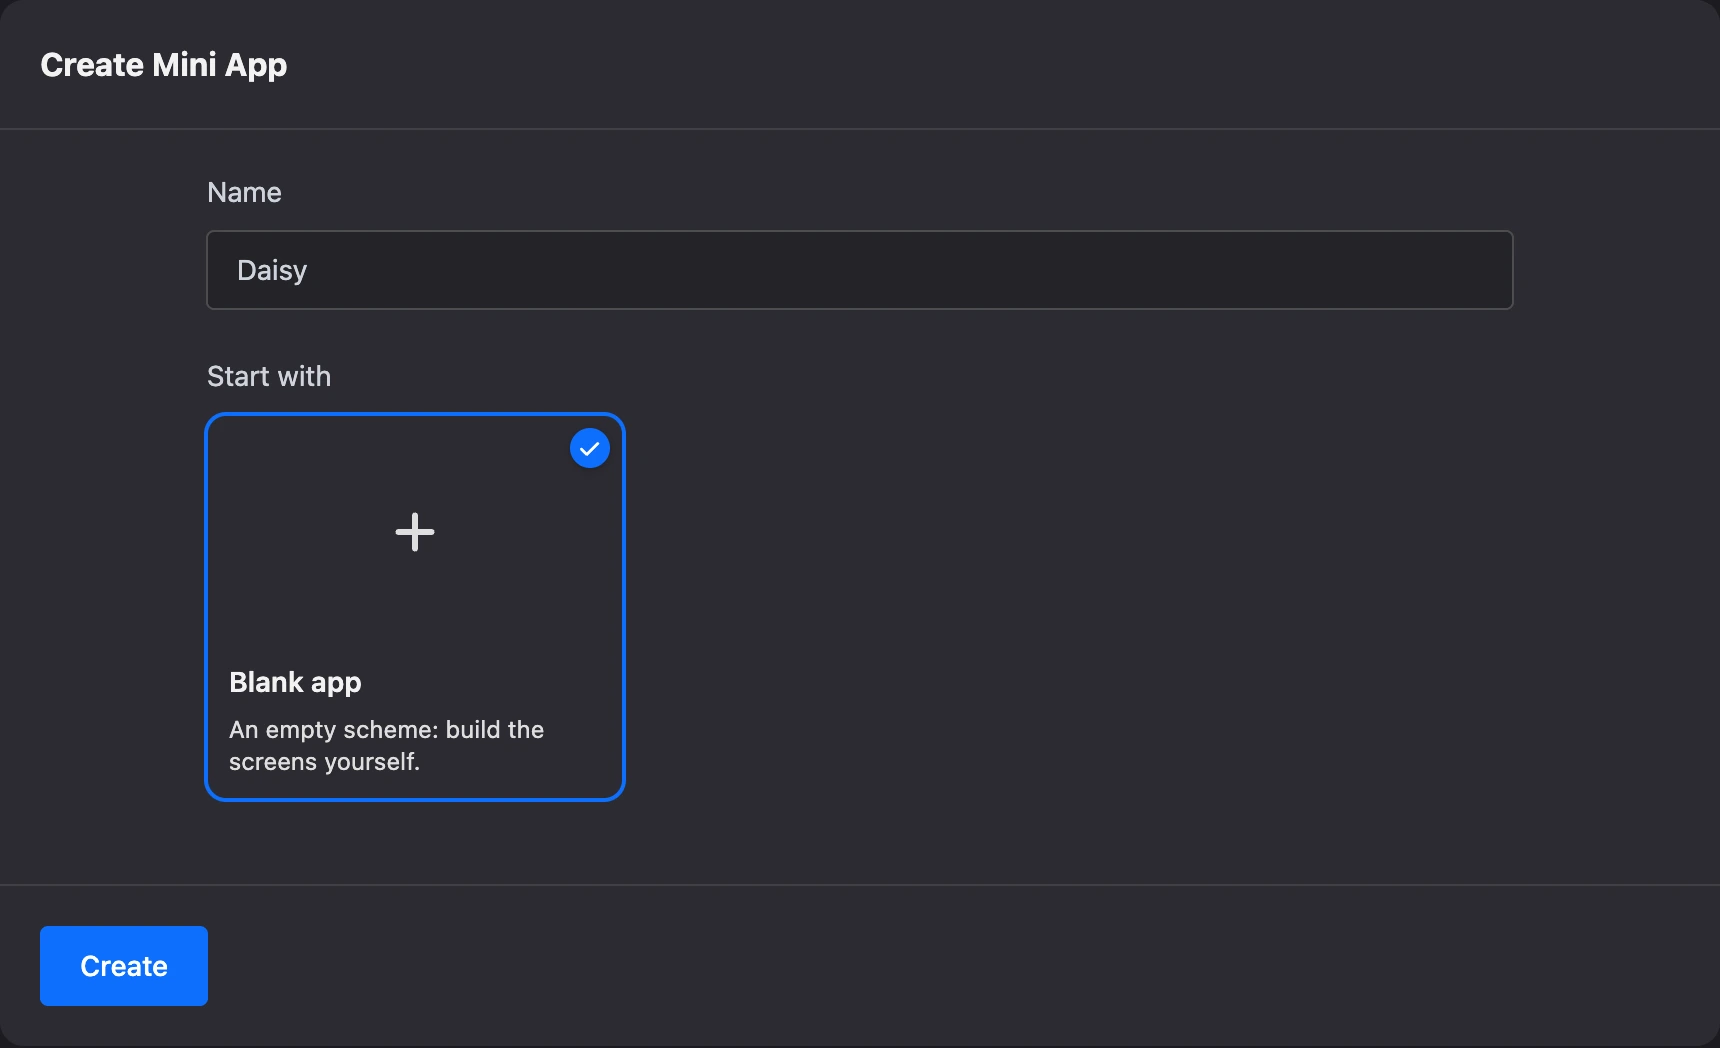Select the plus icon on Blank app card
Viewport: 1720px width, 1048px height.
[415, 532]
